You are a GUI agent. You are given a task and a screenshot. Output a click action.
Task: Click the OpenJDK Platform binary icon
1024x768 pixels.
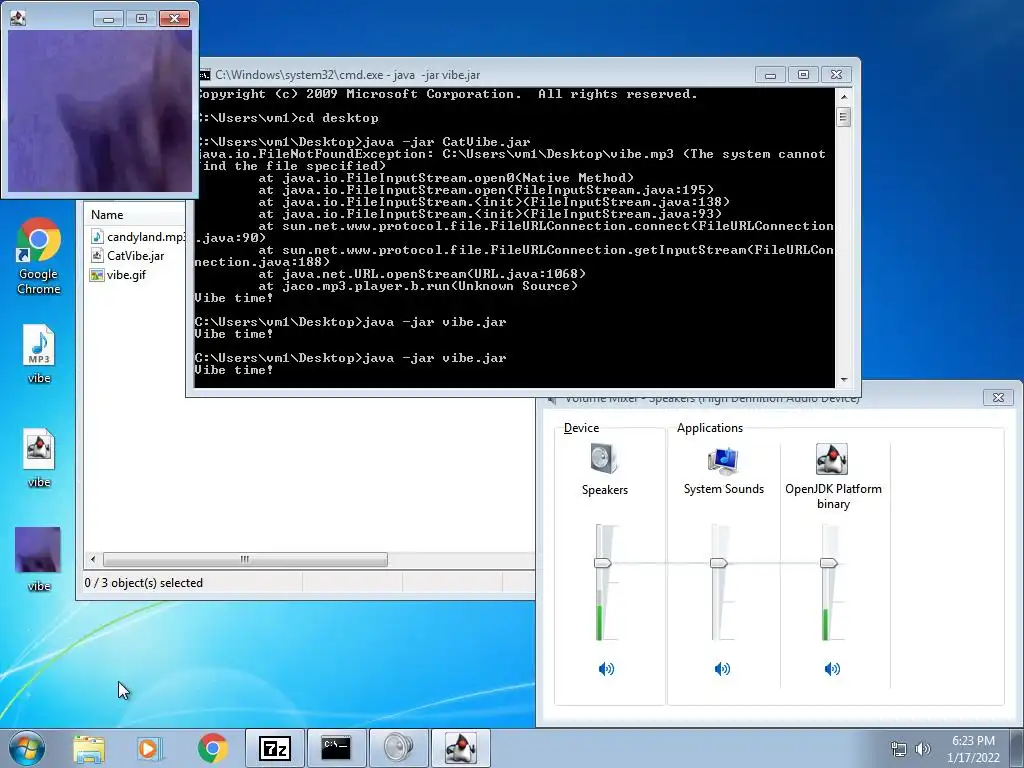[x=831, y=458]
